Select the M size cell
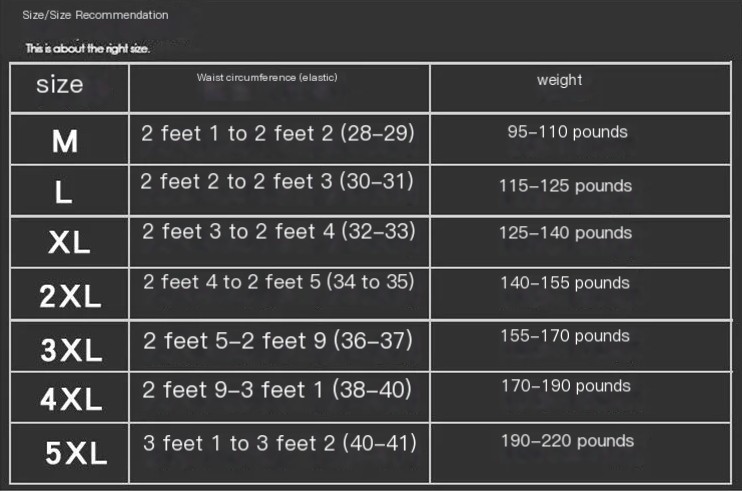This screenshot has height=491, width=742. 65,141
